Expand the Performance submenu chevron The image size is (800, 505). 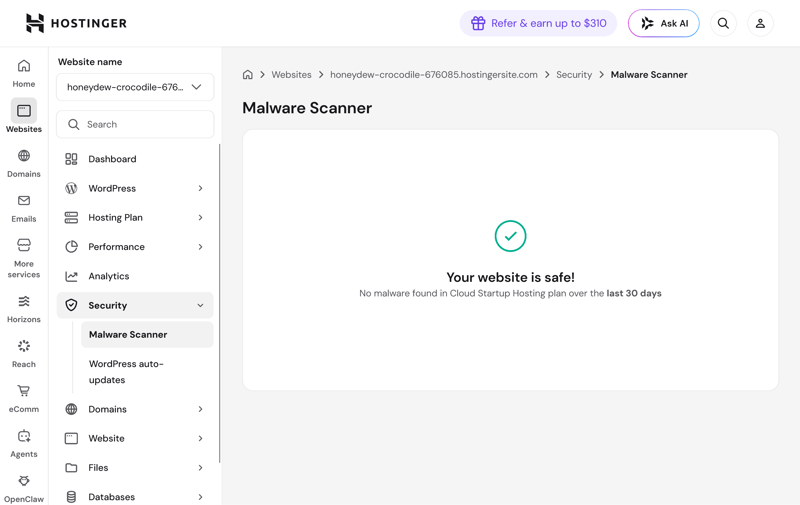pos(201,247)
